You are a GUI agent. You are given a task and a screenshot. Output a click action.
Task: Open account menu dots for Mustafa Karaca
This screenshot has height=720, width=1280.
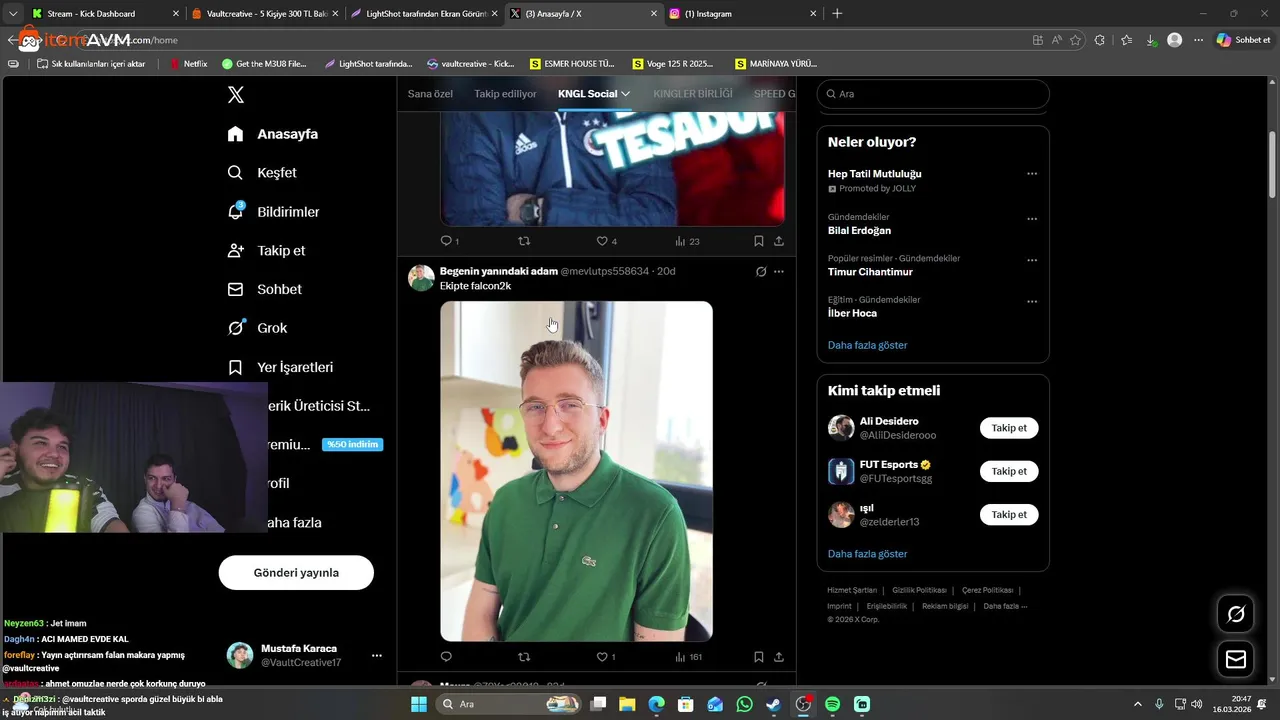pos(377,656)
